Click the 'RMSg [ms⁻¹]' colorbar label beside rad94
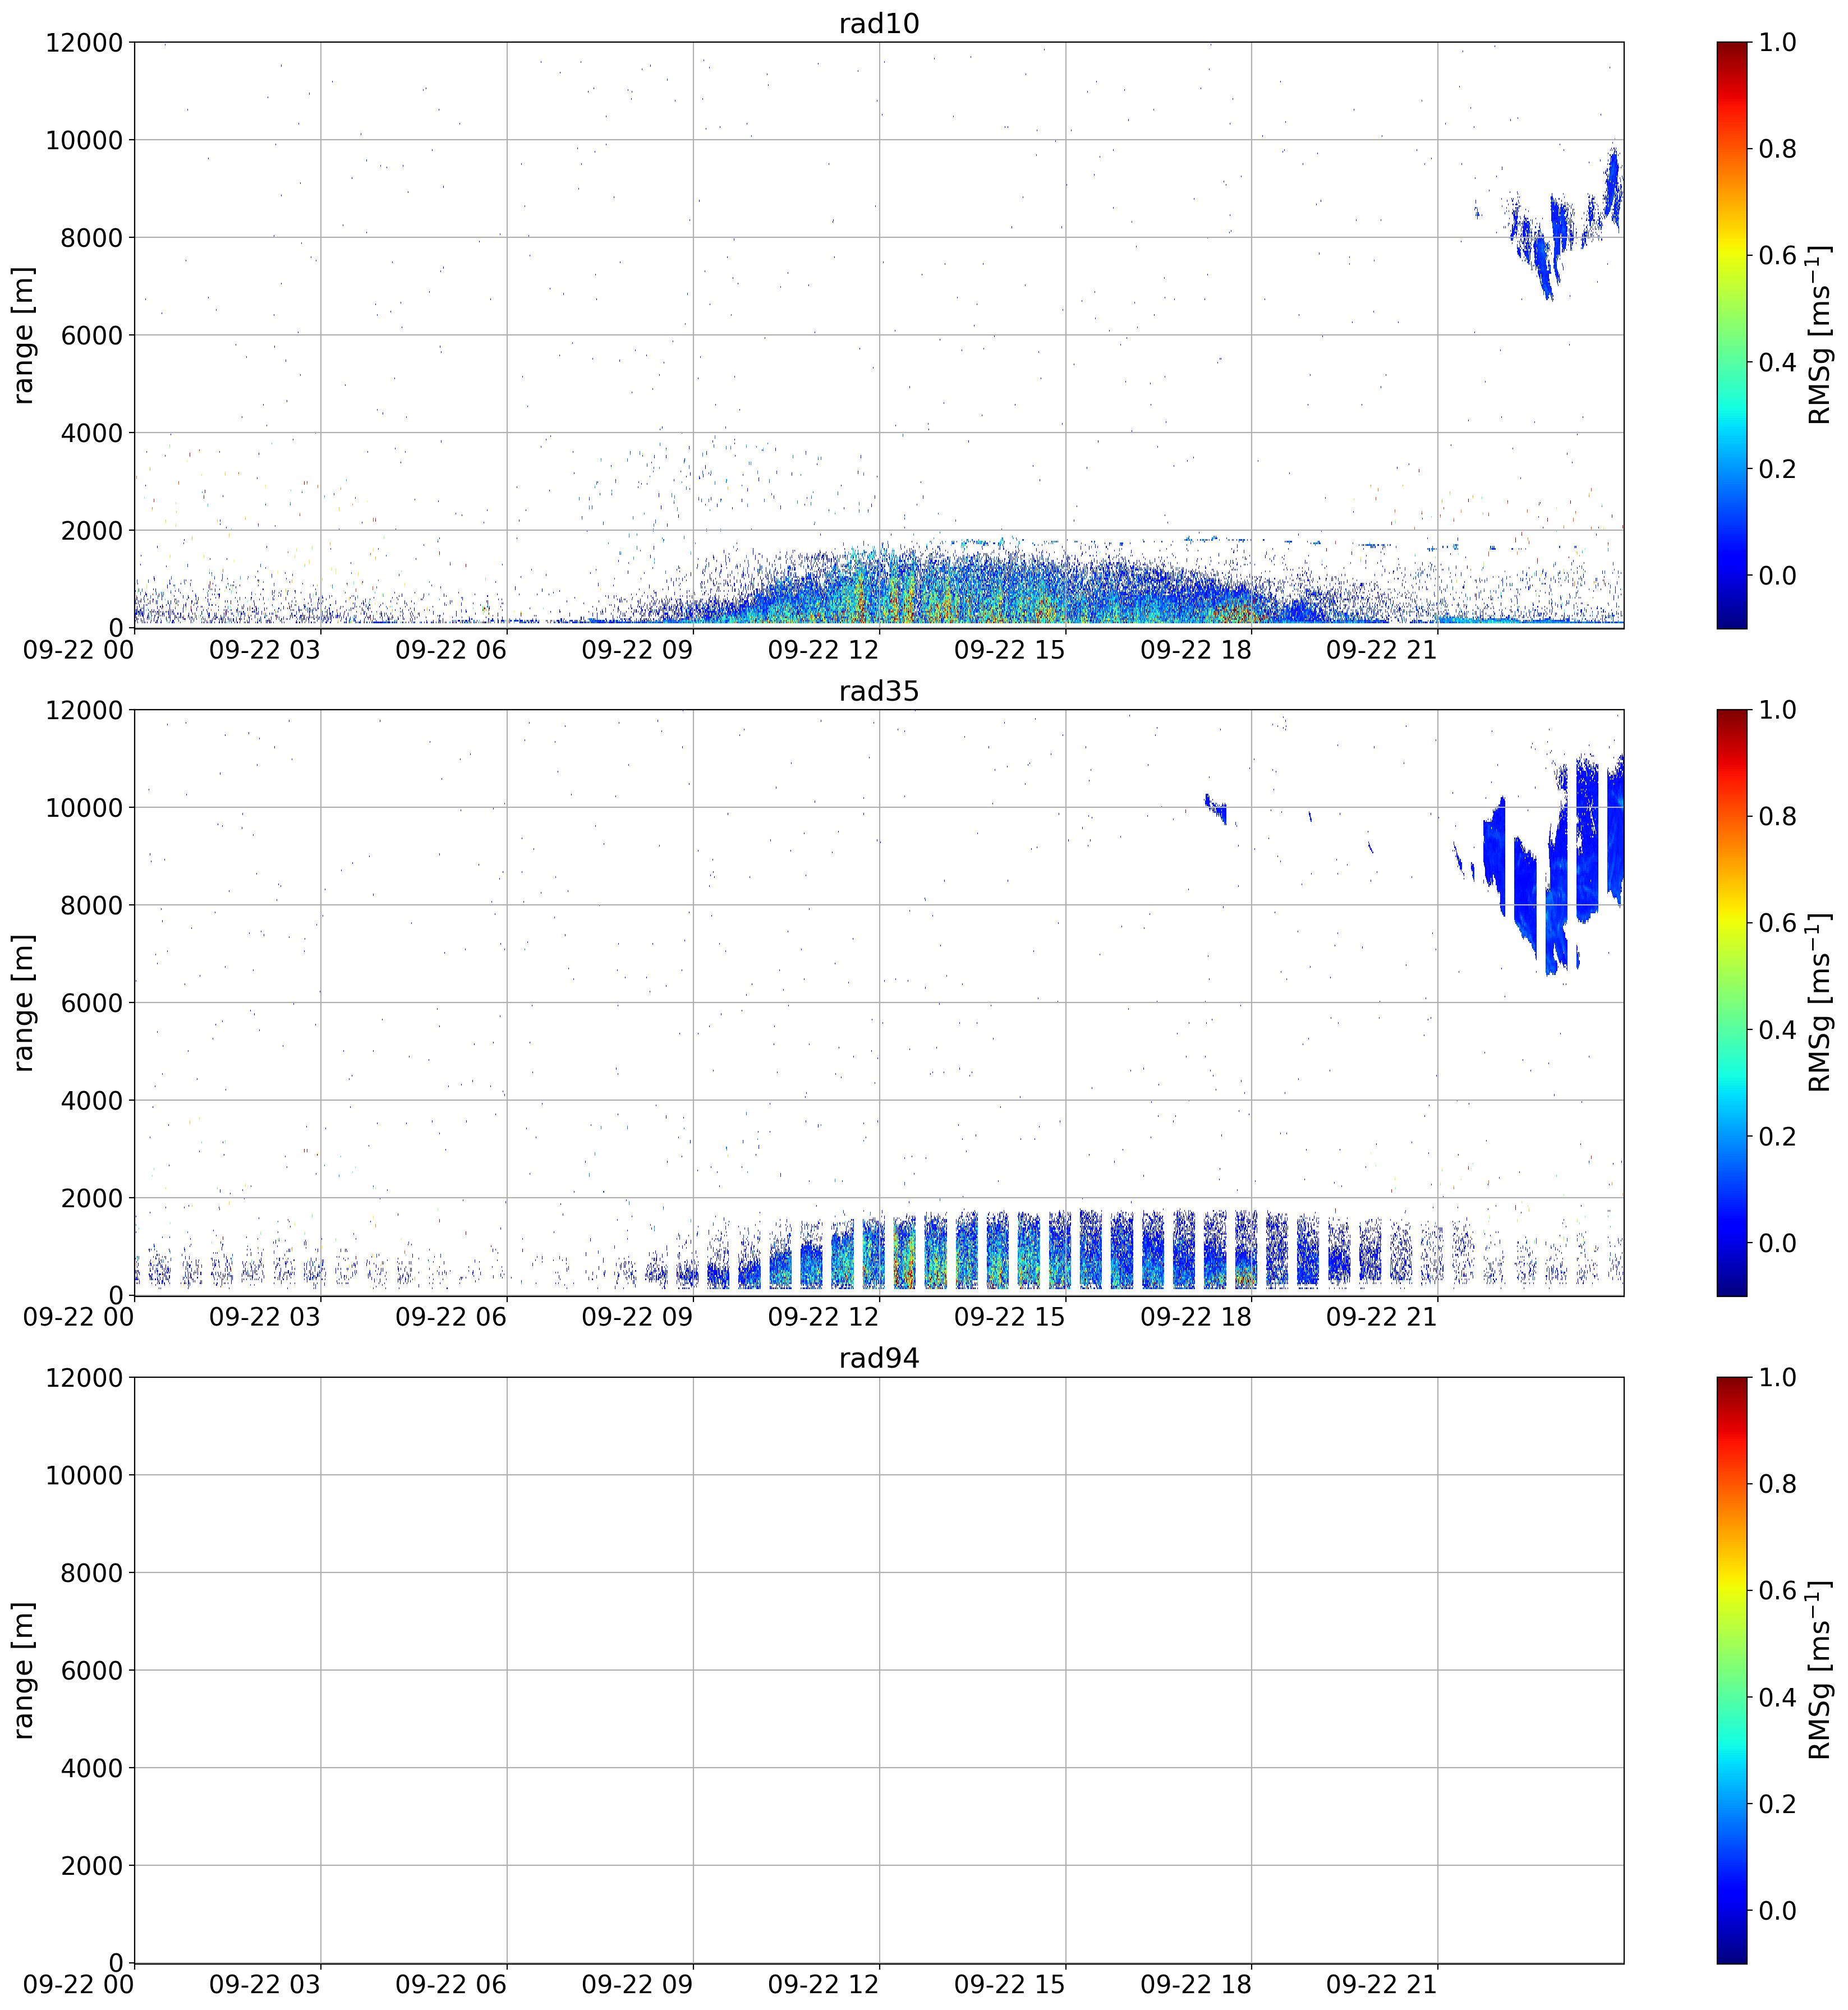1848x2010 pixels. [x=1819, y=1670]
